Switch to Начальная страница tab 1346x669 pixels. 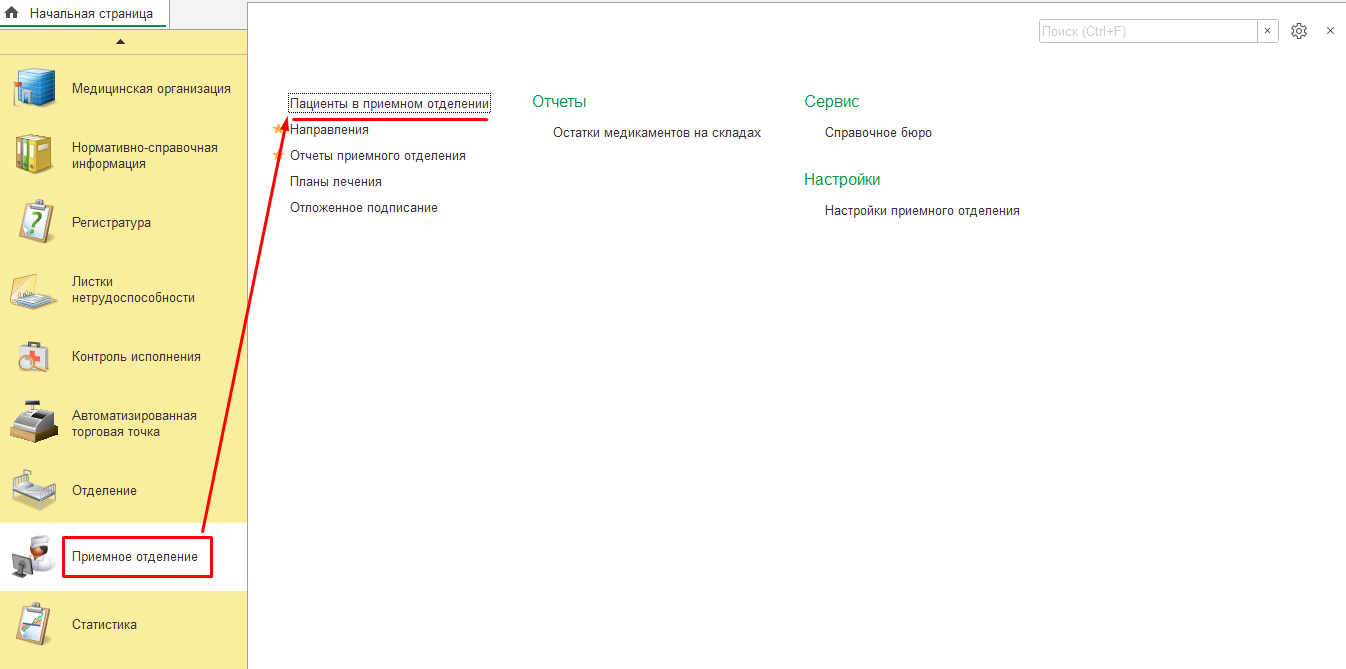84,14
